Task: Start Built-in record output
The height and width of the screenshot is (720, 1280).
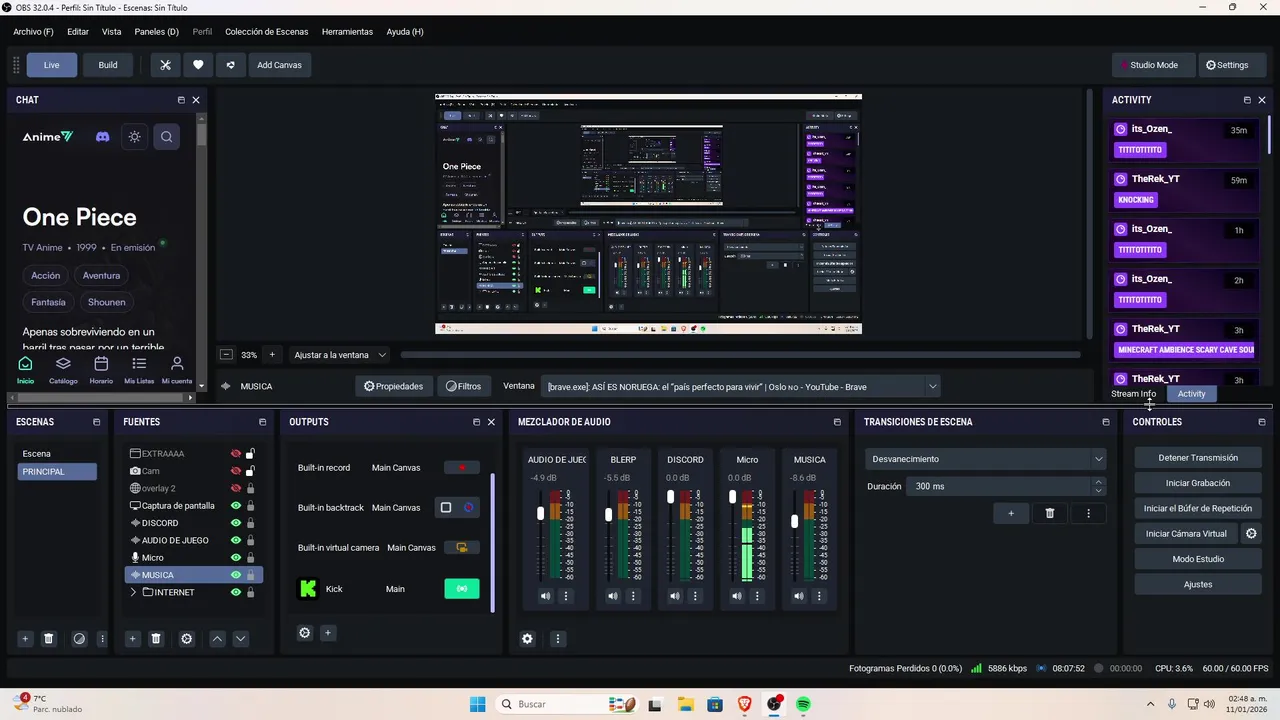Action: pyautogui.click(x=462, y=467)
